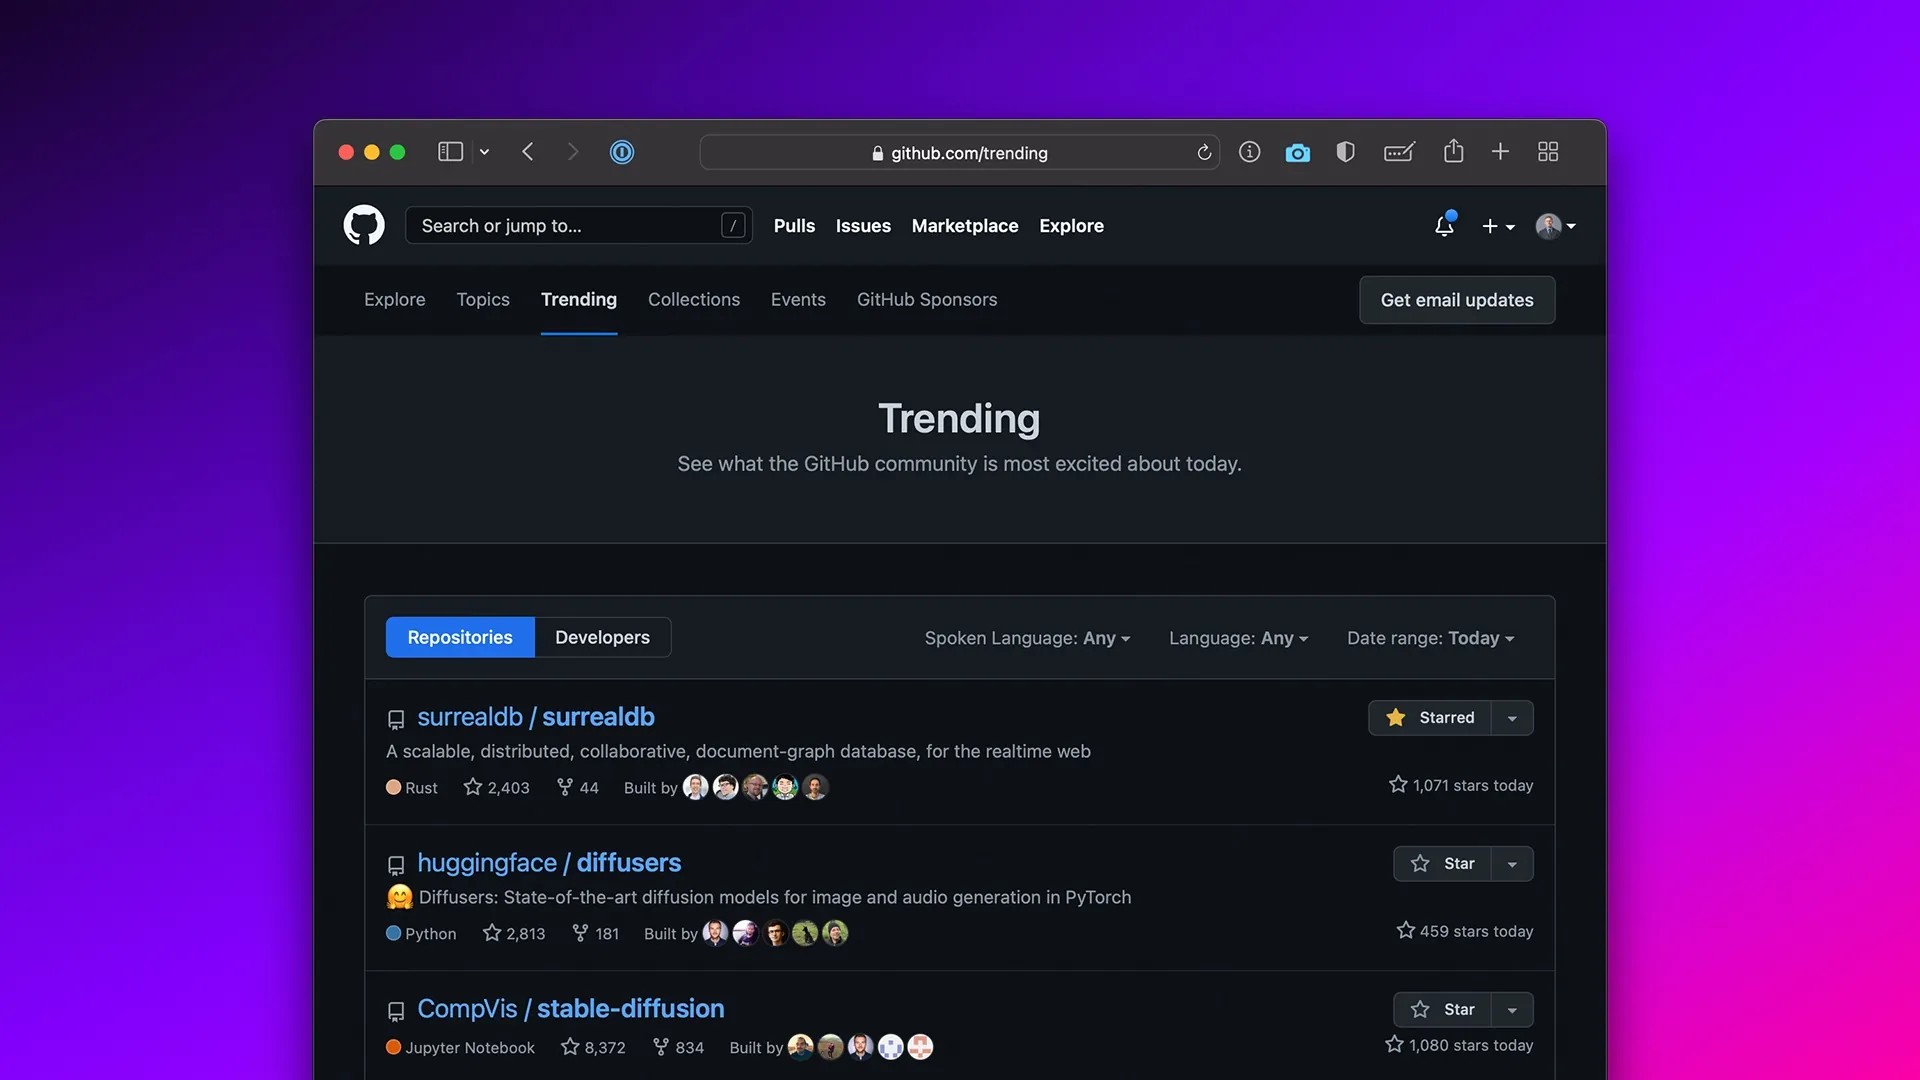Image resolution: width=1920 pixels, height=1080 pixels.
Task: Click the 1Password key icon
Action: coord(620,152)
